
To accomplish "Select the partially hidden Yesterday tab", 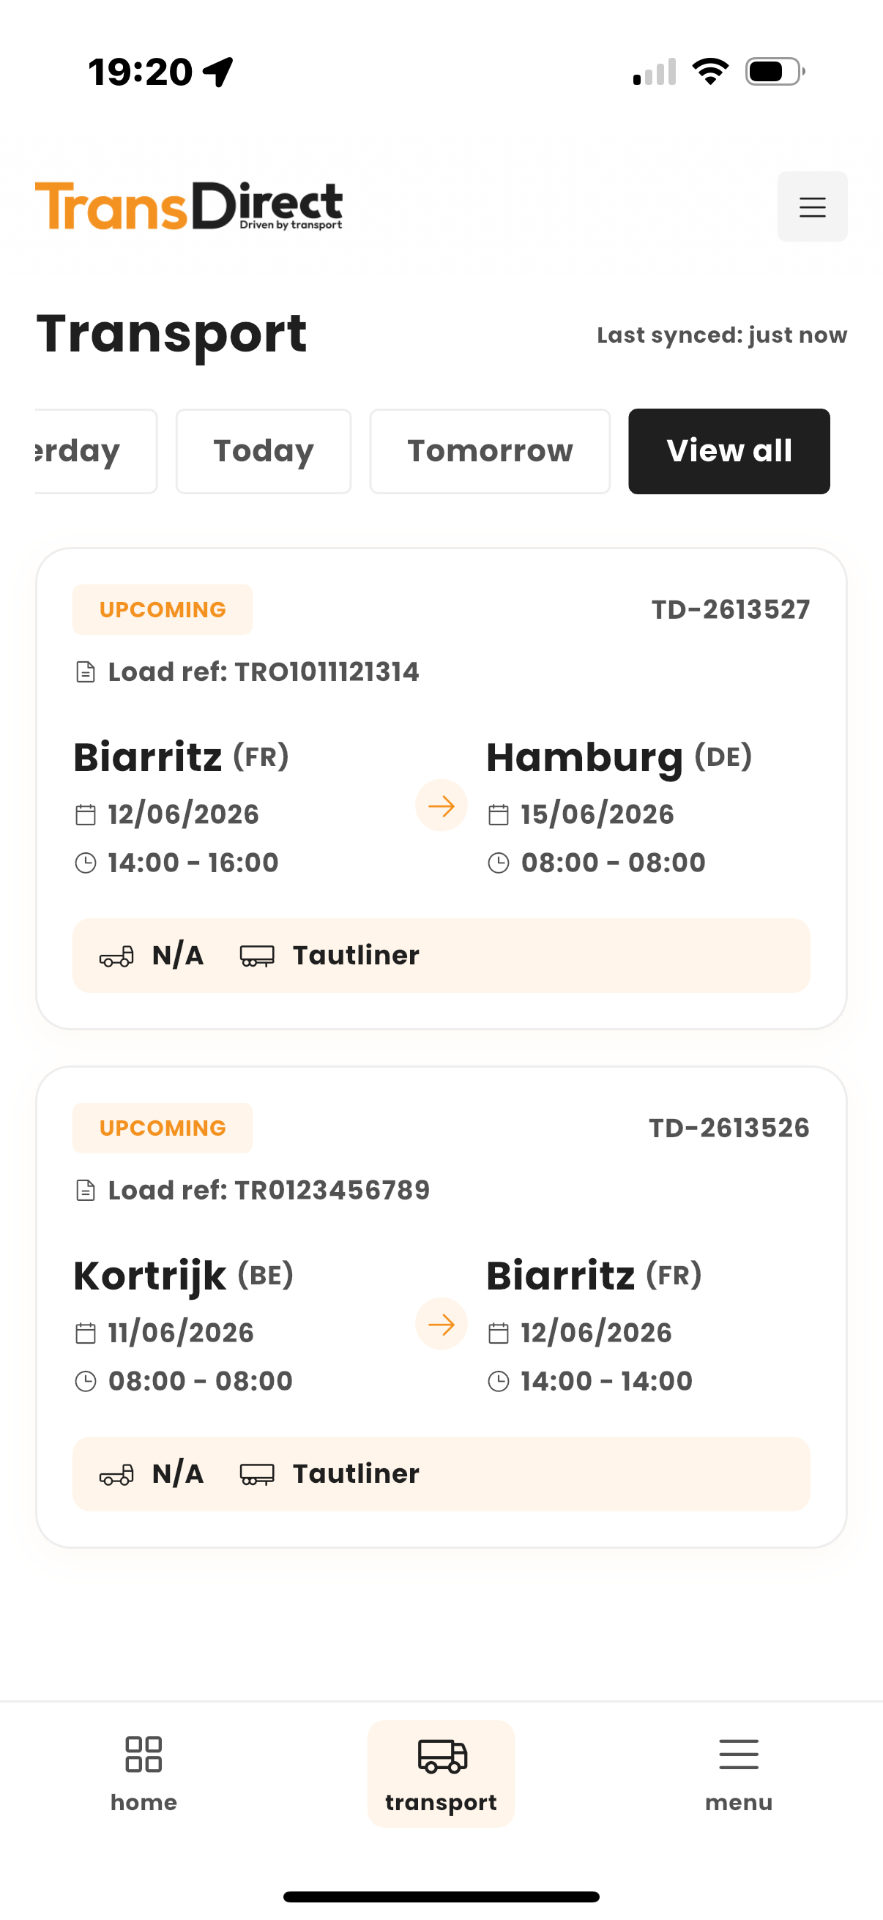I will pyautogui.click(x=95, y=451).
